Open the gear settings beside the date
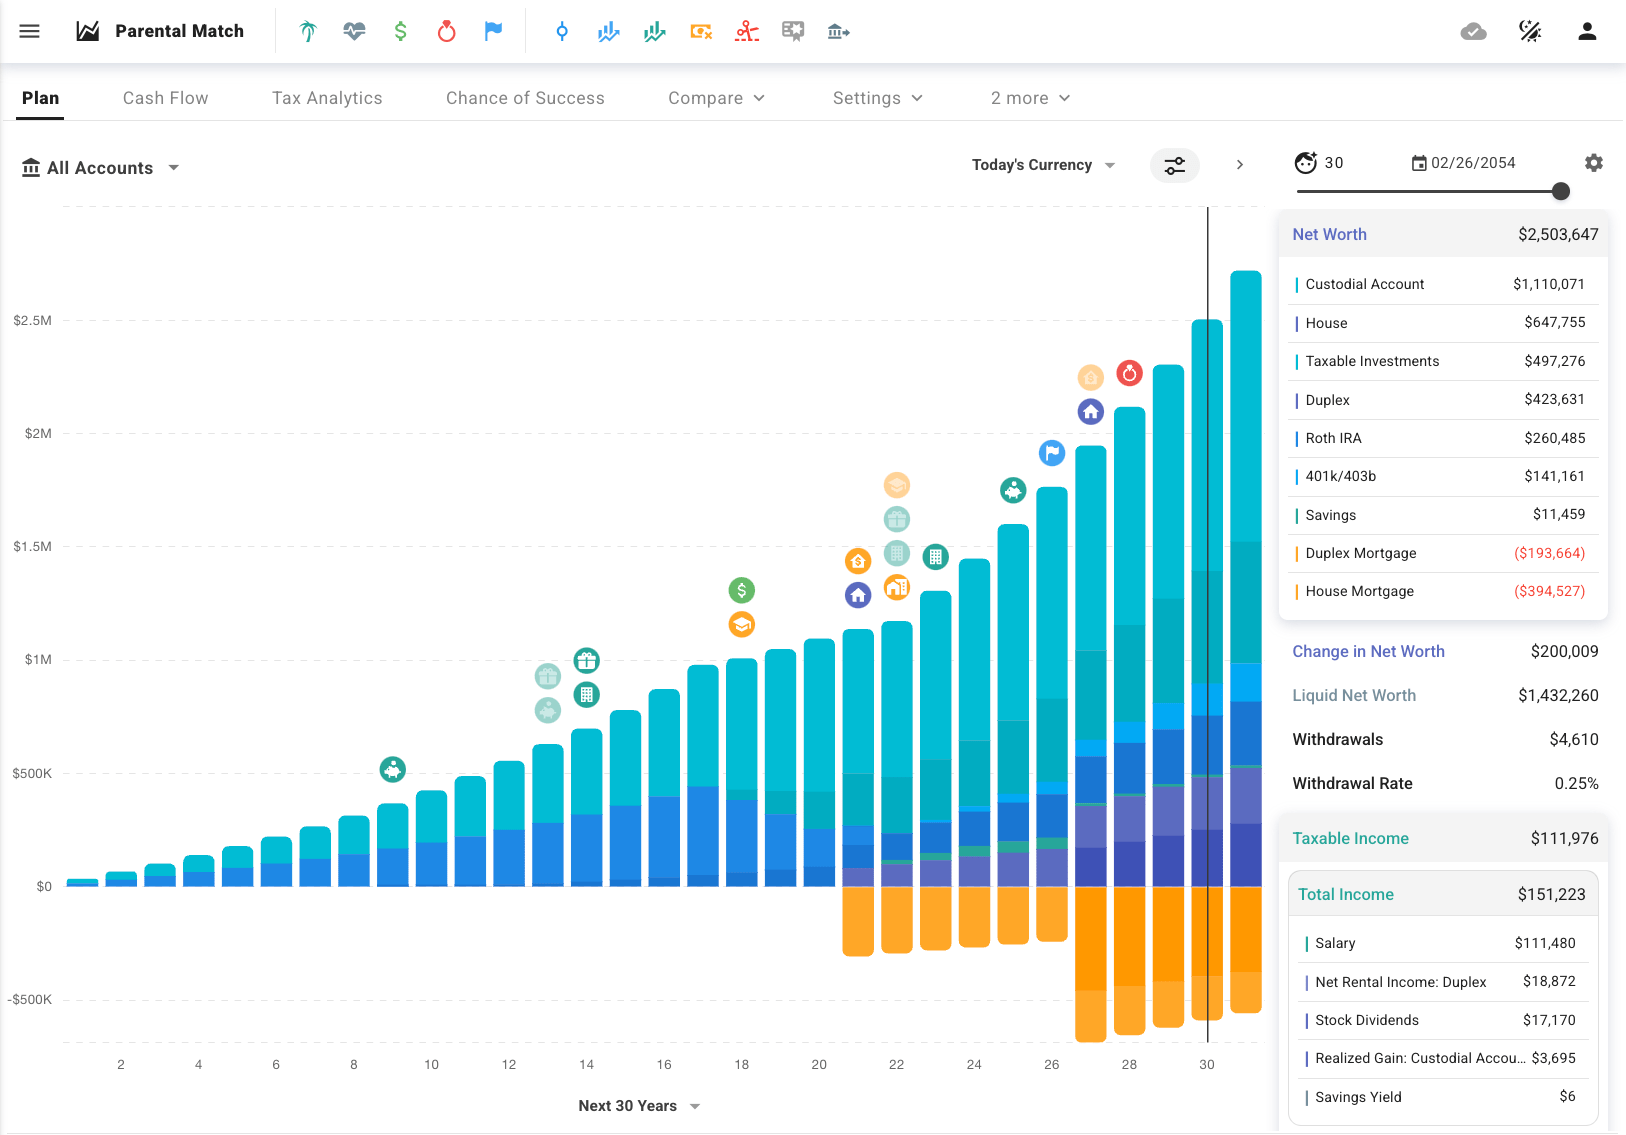 1594,163
